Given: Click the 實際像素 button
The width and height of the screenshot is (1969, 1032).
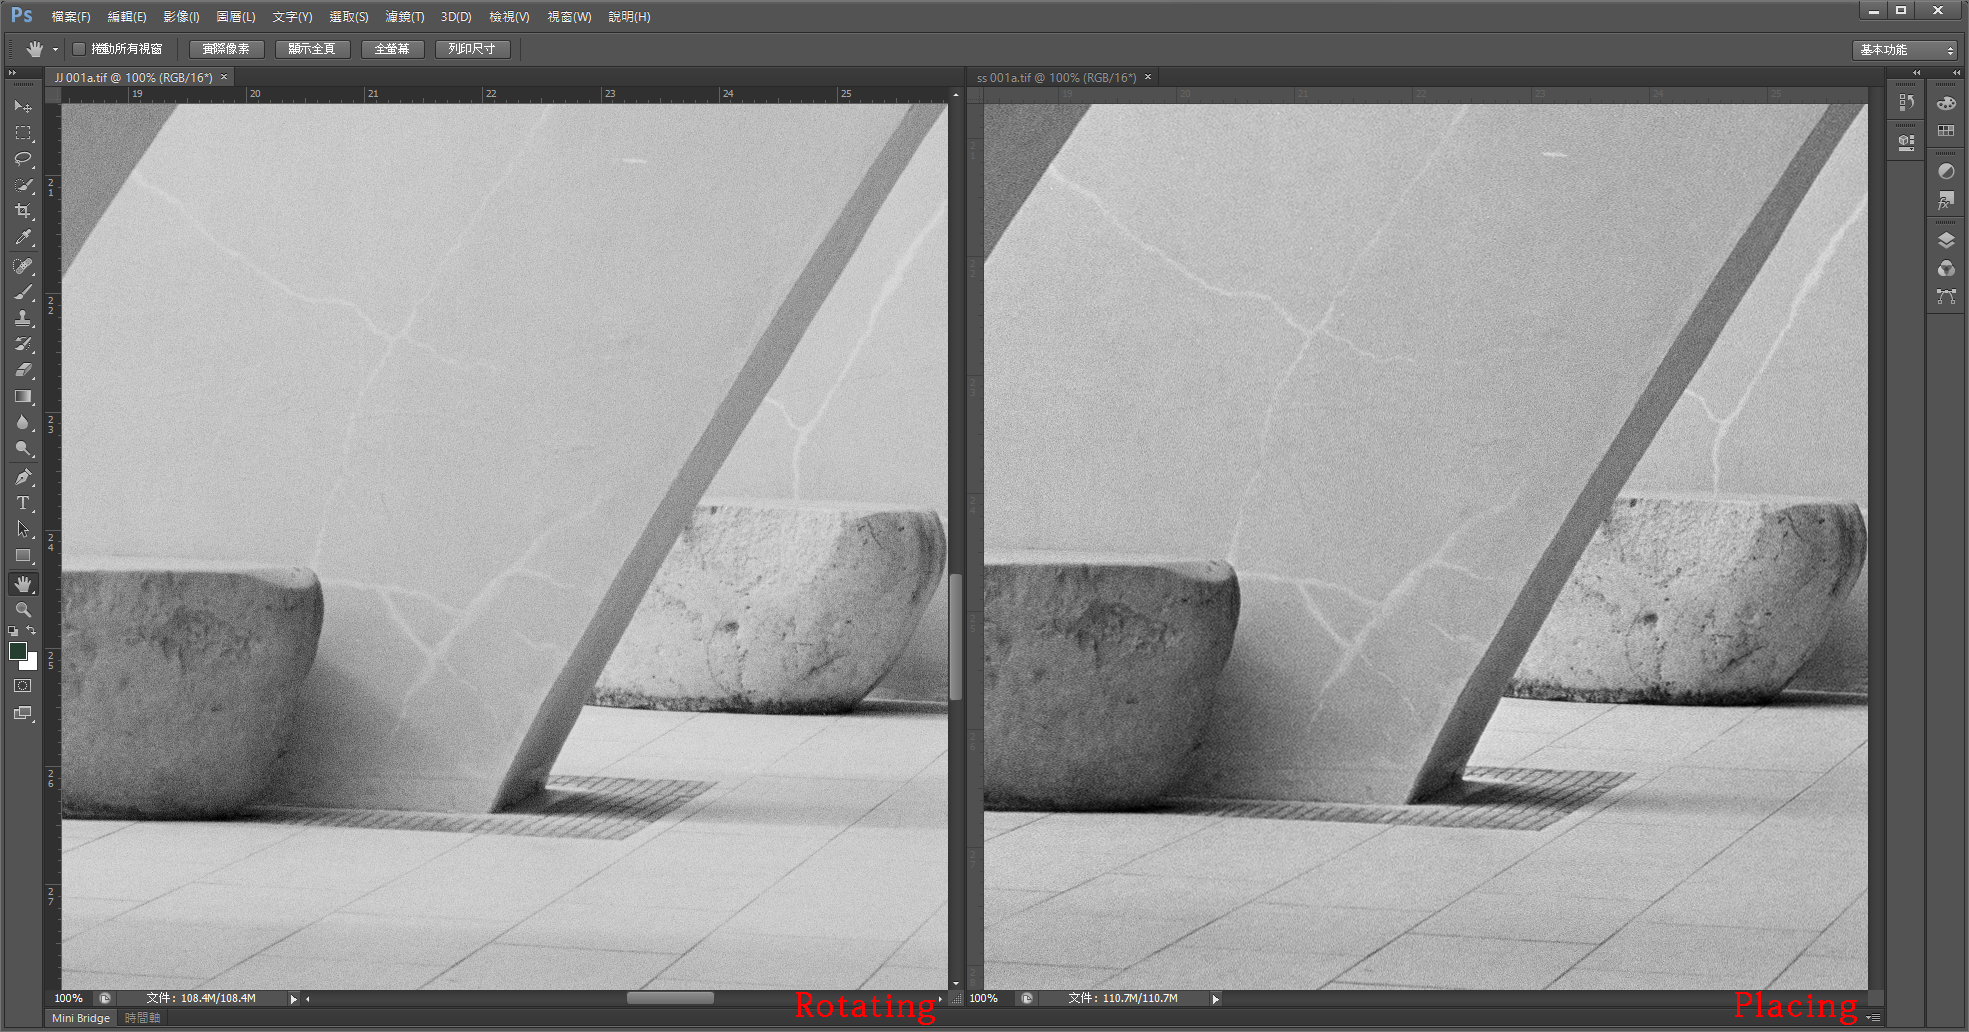Looking at the screenshot, I should click(226, 49).
